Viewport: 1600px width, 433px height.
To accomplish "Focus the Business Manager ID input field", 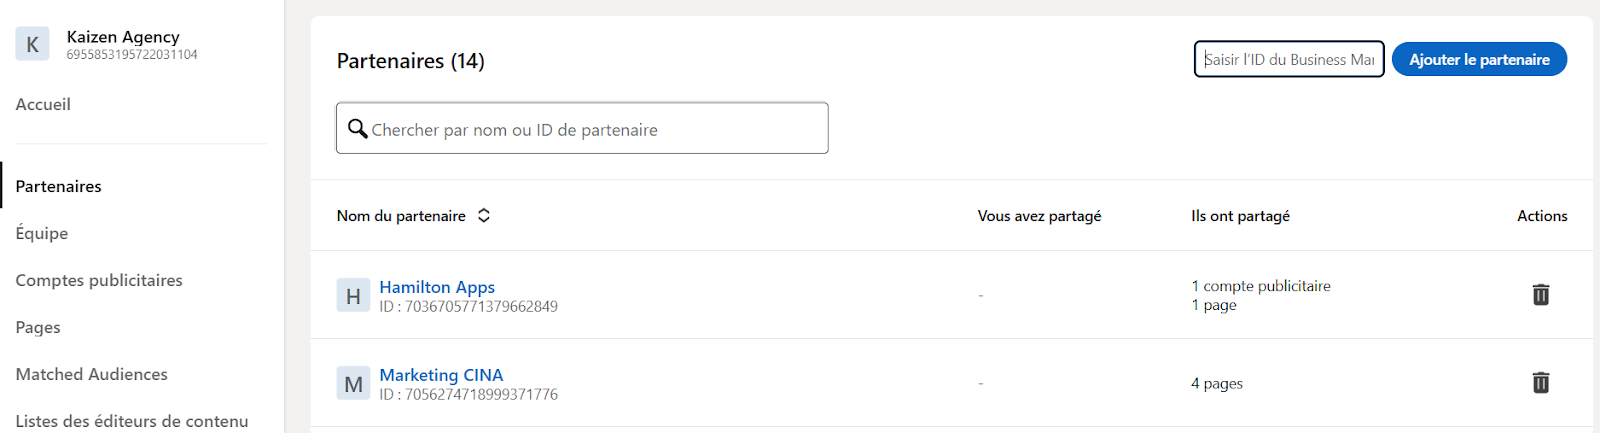I will 1289,59.
